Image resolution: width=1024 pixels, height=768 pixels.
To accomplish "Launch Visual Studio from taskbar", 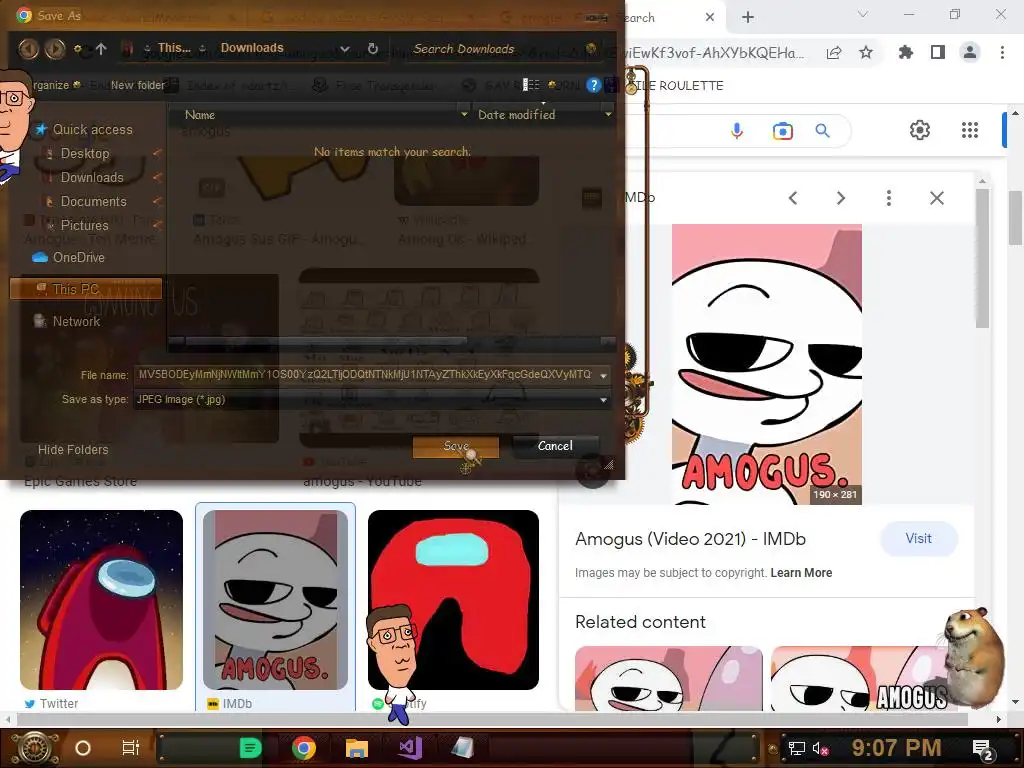I will 410,748.
